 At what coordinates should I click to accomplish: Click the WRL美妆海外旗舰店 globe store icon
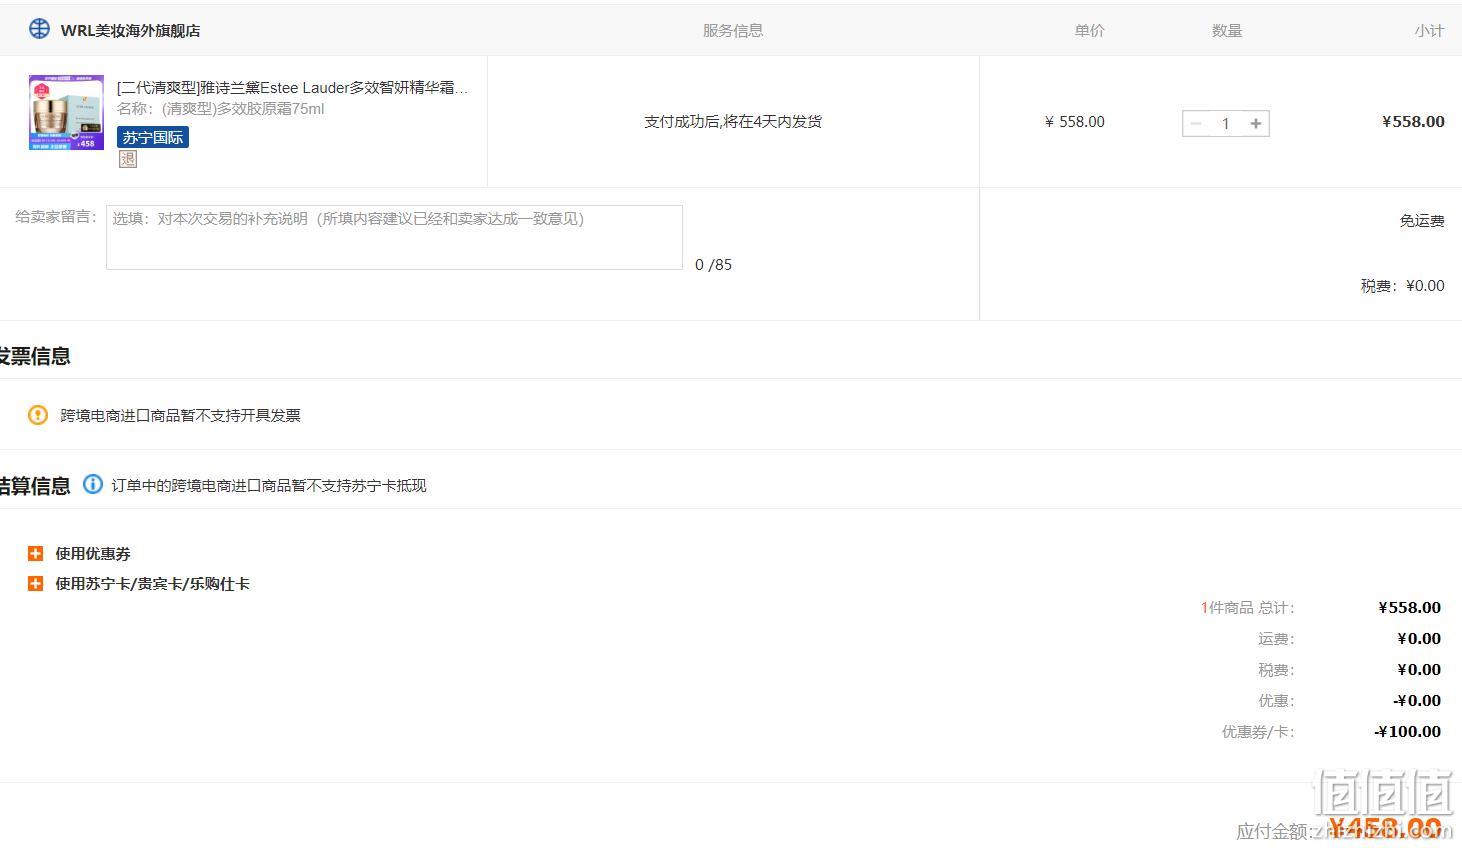point(39,29)
